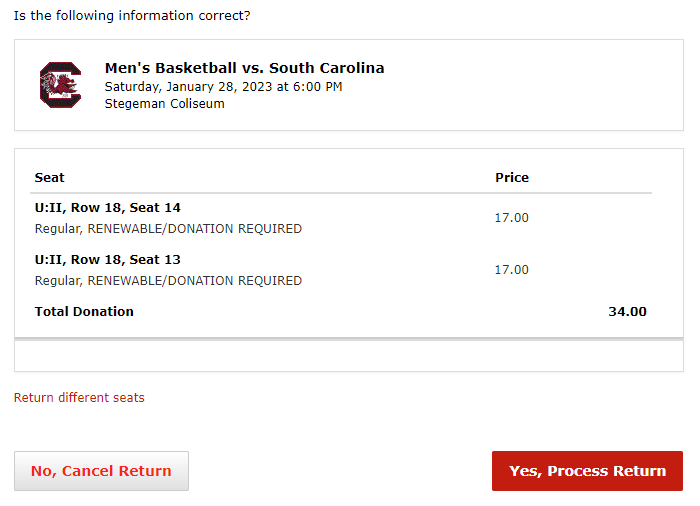700x506 pixels.
Task: Click the renewable/donation note under Seat 13
Action: click(x=168, y=281)
